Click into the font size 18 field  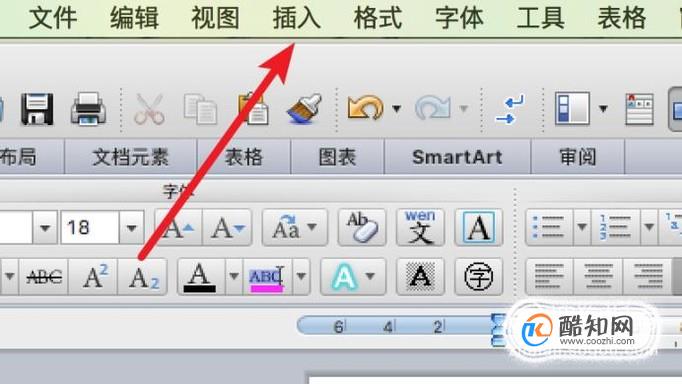tap(90, 227)
